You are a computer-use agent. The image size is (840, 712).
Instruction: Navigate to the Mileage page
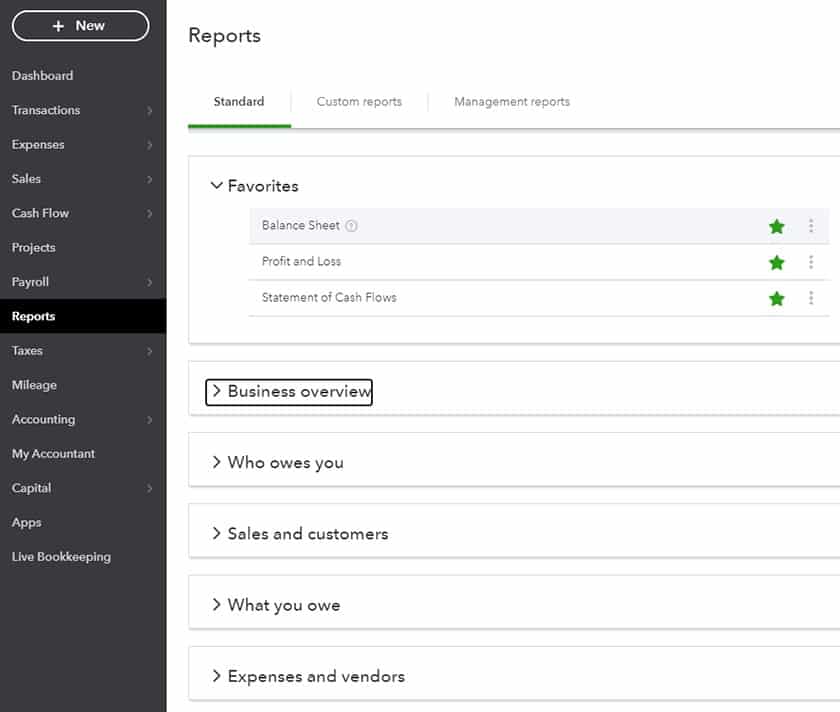(x=34, y=385)
